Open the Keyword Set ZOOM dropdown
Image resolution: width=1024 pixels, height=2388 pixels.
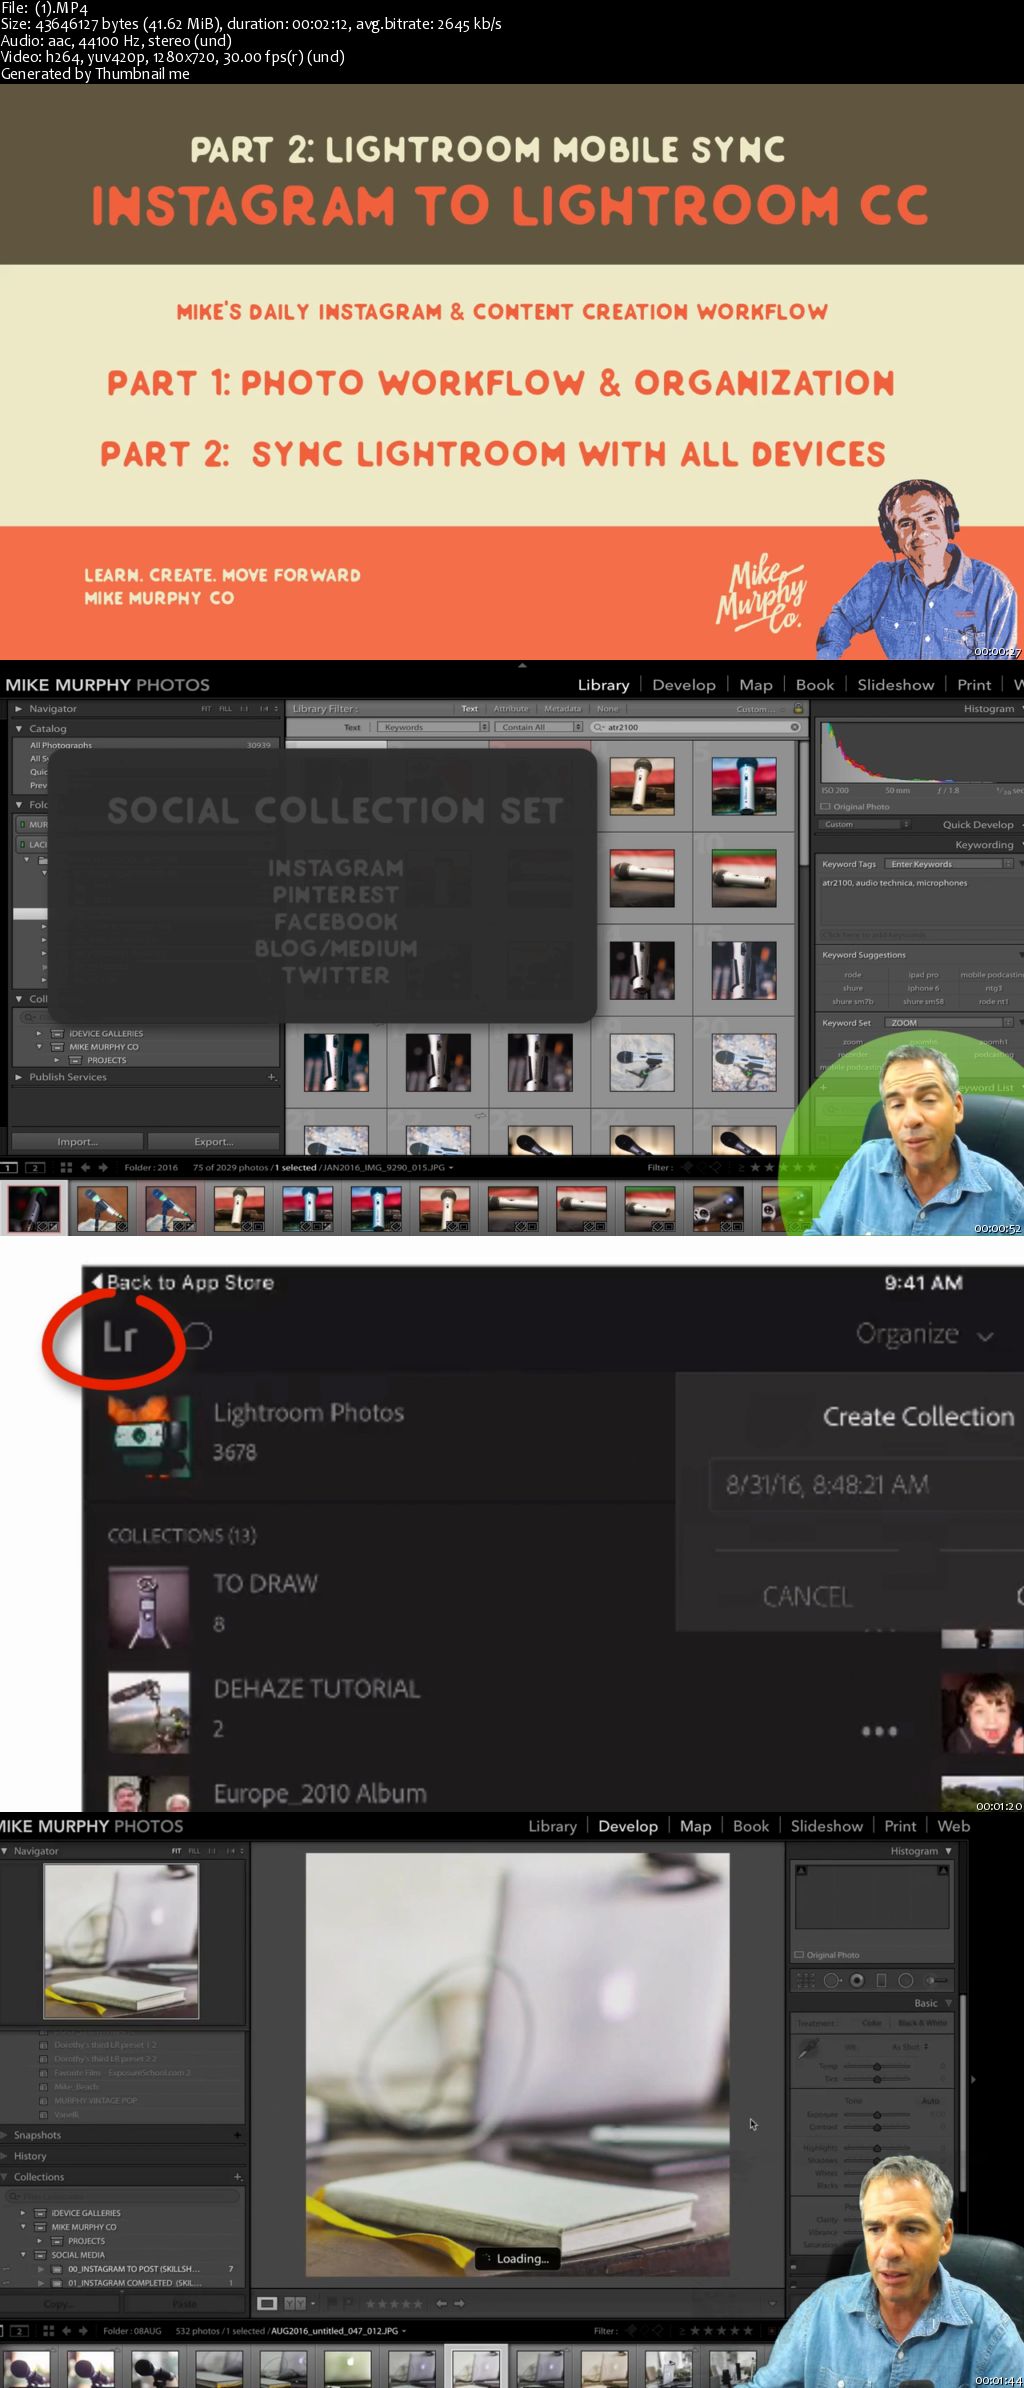[x=949, y=1022]
